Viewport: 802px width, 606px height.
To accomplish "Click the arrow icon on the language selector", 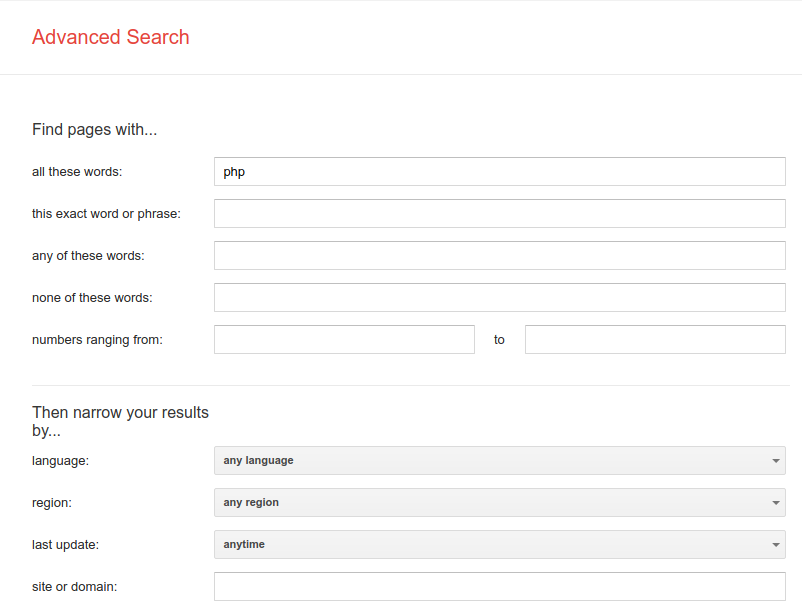I will tap(776, 461).
